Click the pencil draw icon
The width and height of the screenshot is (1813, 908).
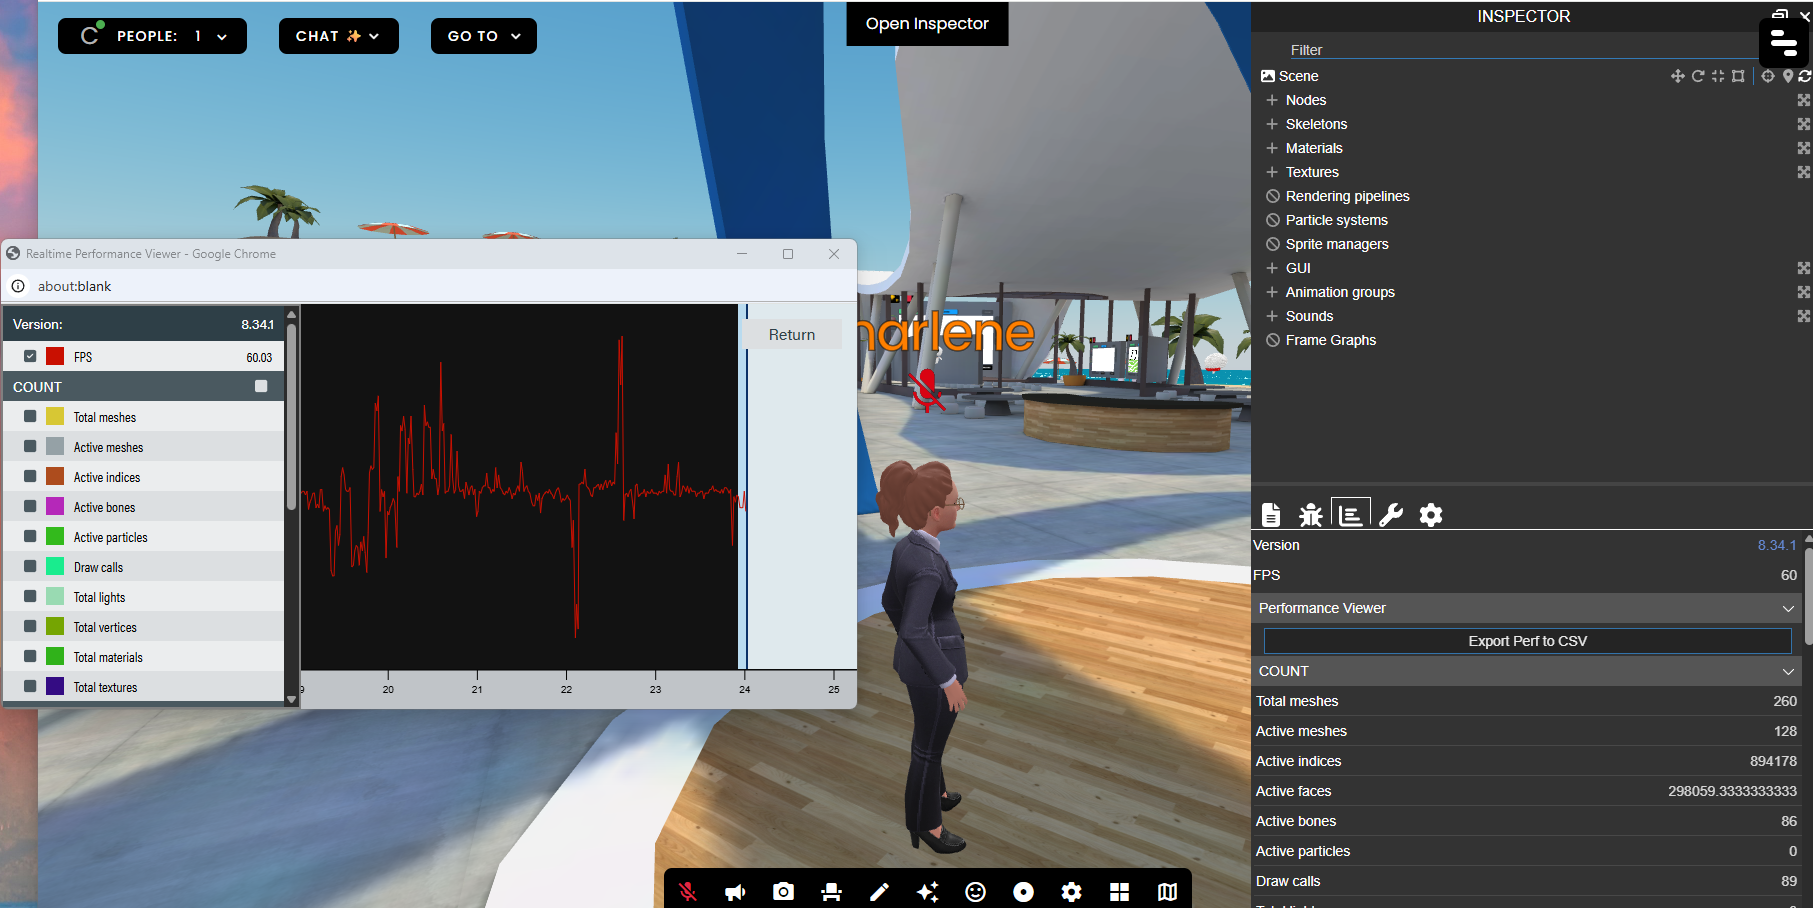click(x=879, y=891)
